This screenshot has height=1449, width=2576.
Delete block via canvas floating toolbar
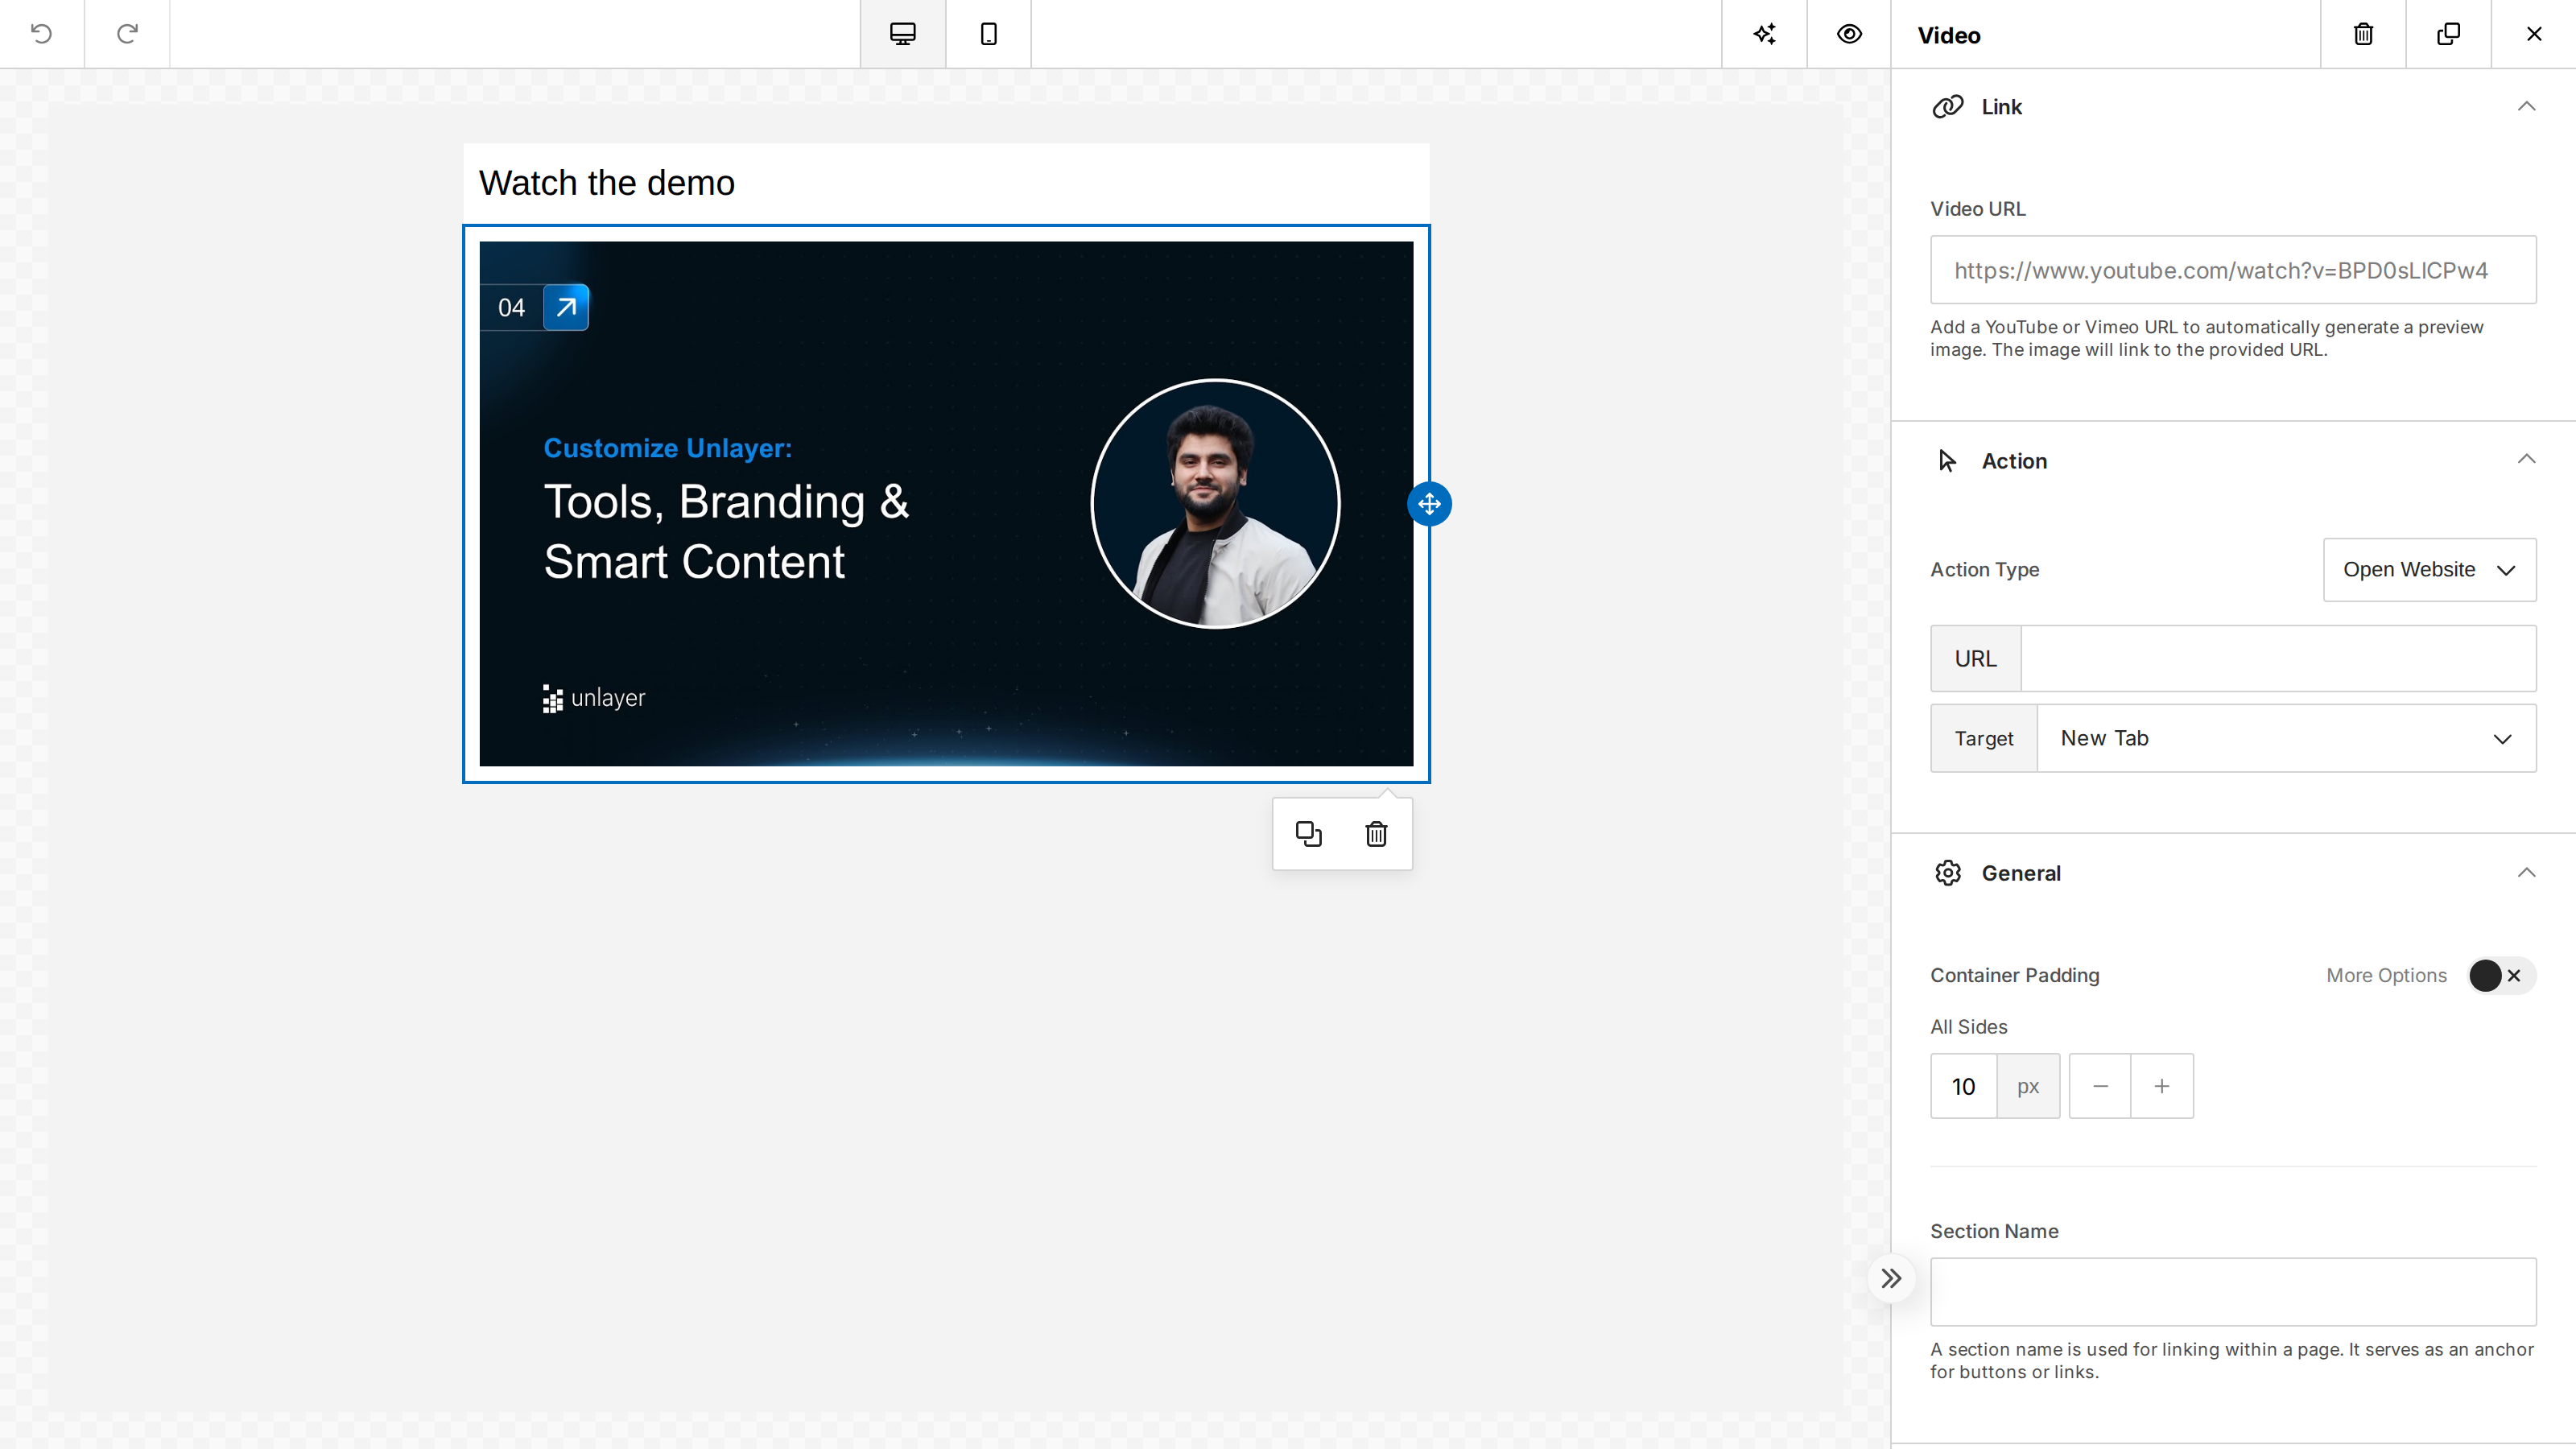1376,834
